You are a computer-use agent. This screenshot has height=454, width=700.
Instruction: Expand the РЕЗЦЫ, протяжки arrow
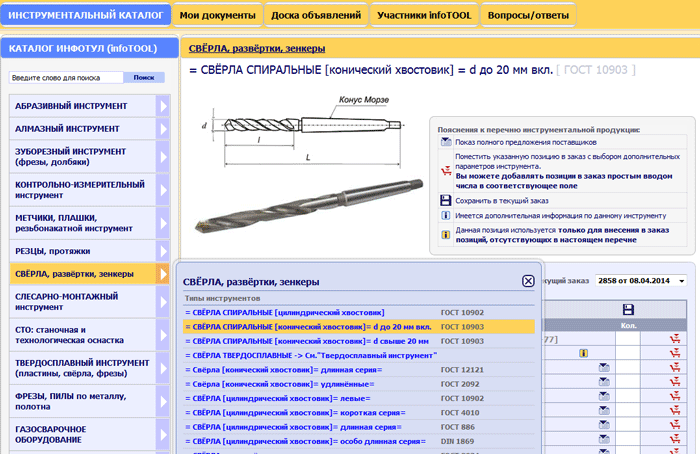tap(164, 250)
